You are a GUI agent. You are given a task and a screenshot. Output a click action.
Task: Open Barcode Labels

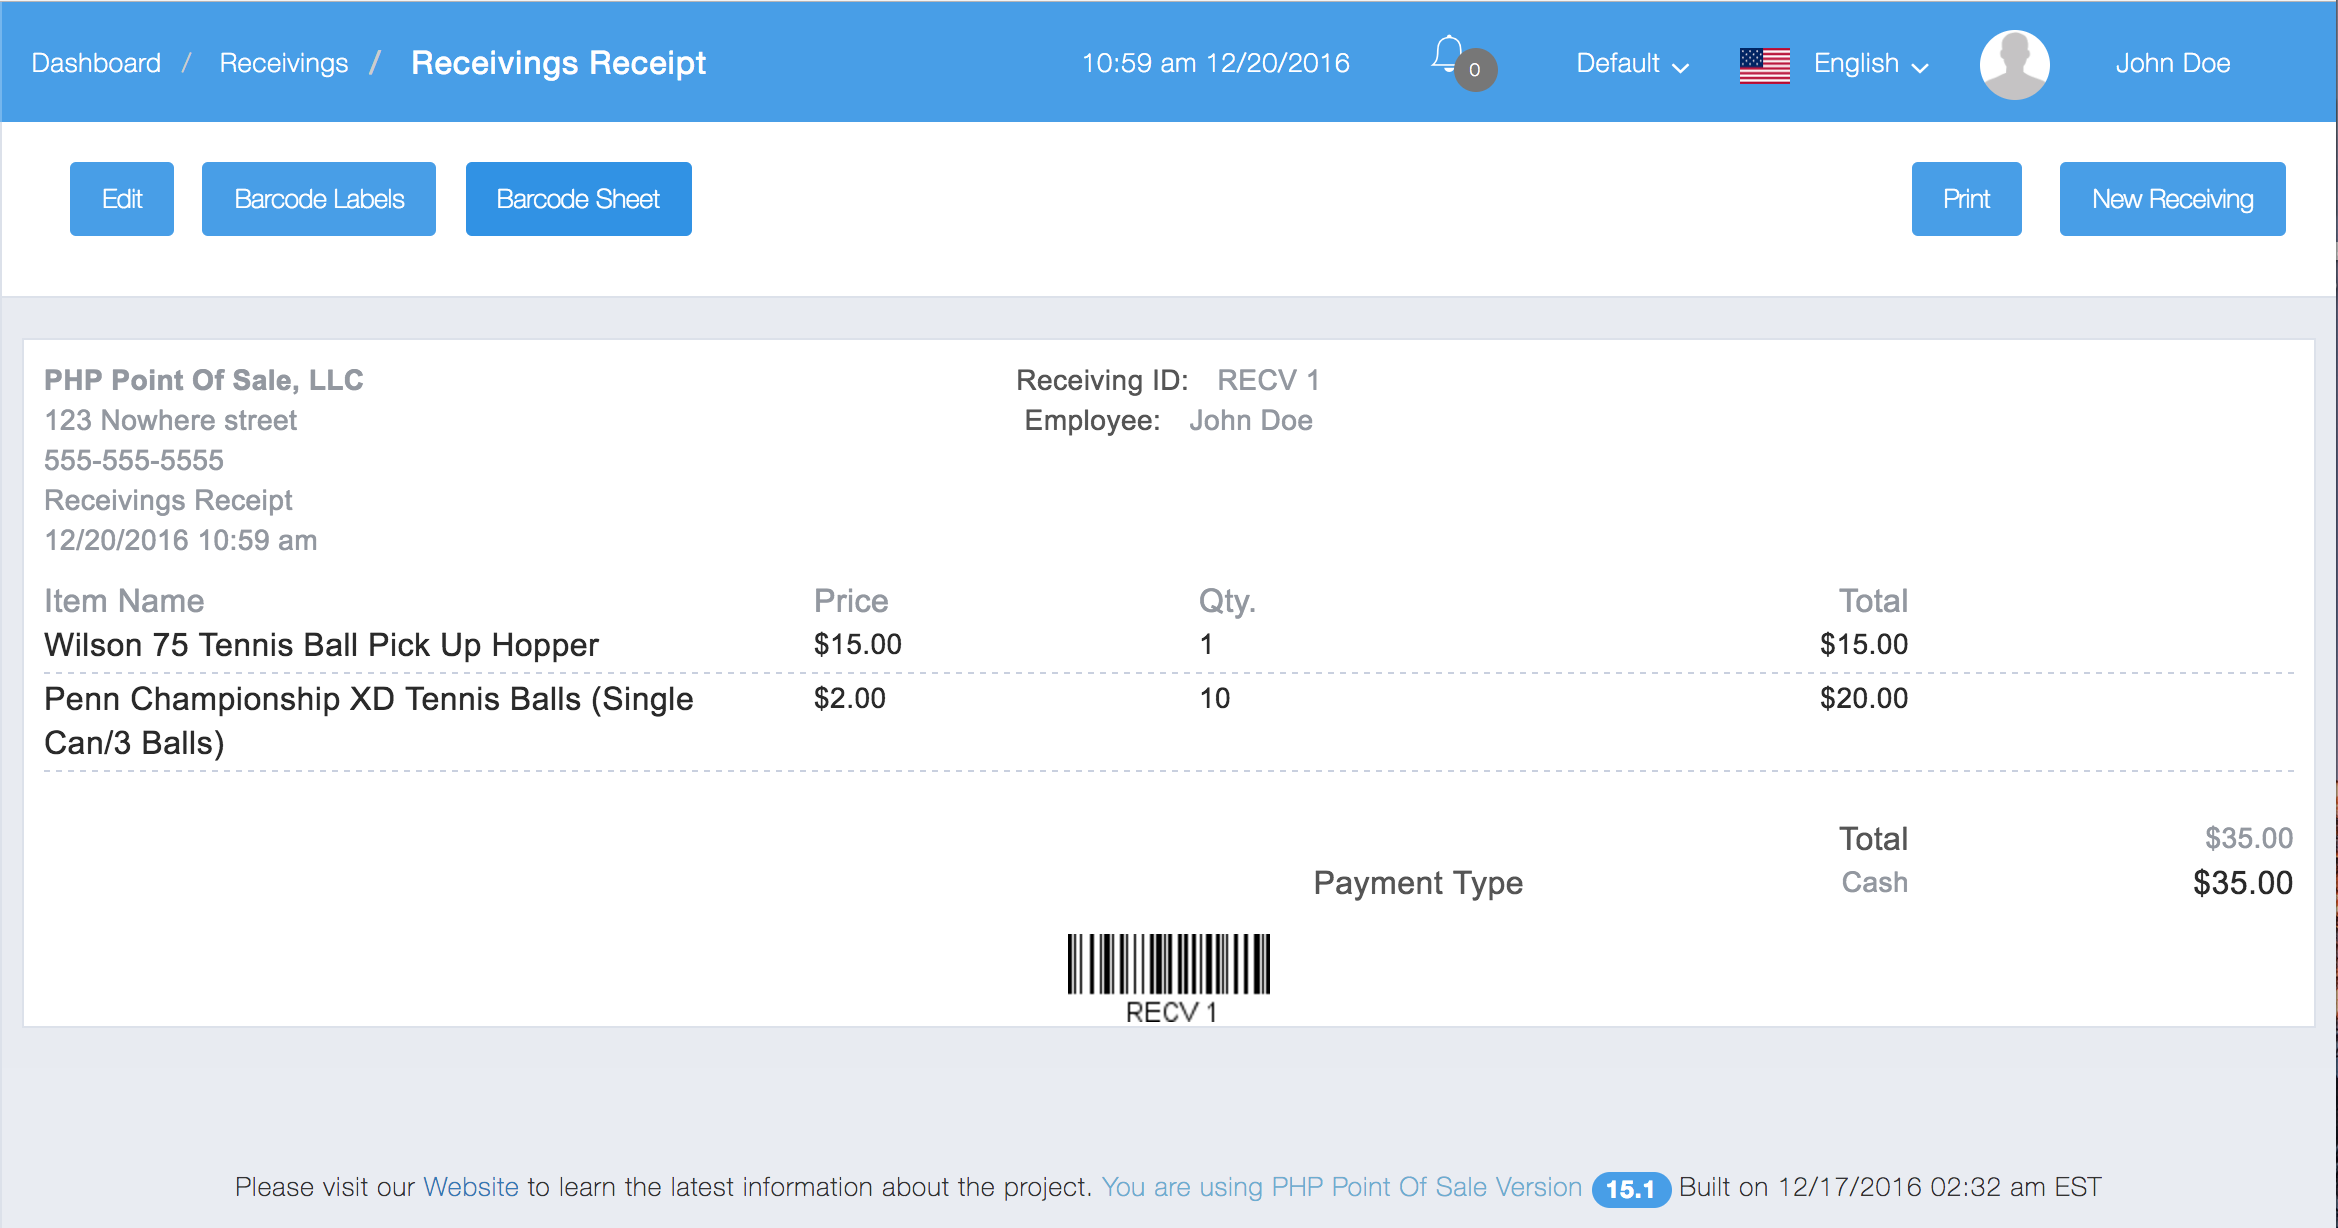pos(319,199)
